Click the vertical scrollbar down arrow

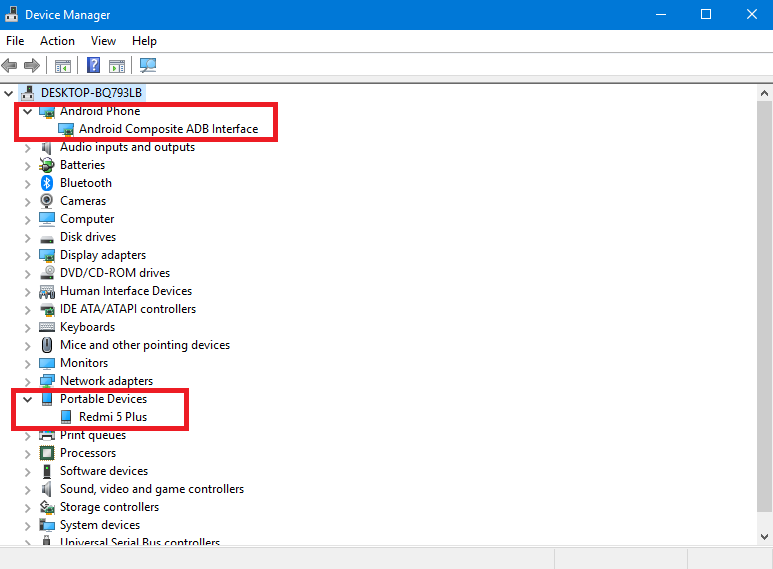point(764,537)
